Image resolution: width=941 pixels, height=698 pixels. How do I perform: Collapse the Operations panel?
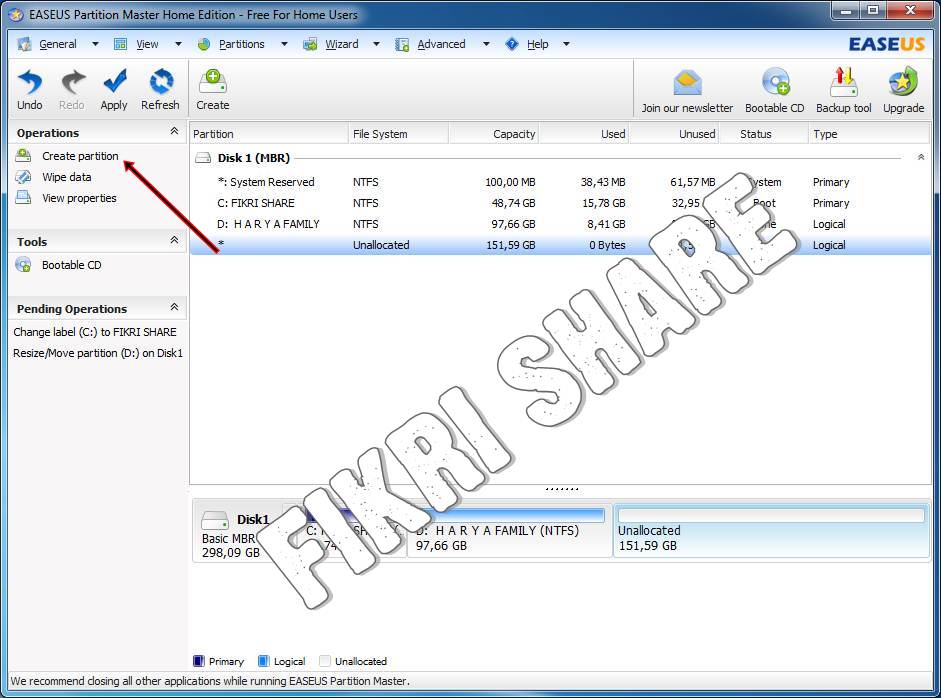[174, 131]
